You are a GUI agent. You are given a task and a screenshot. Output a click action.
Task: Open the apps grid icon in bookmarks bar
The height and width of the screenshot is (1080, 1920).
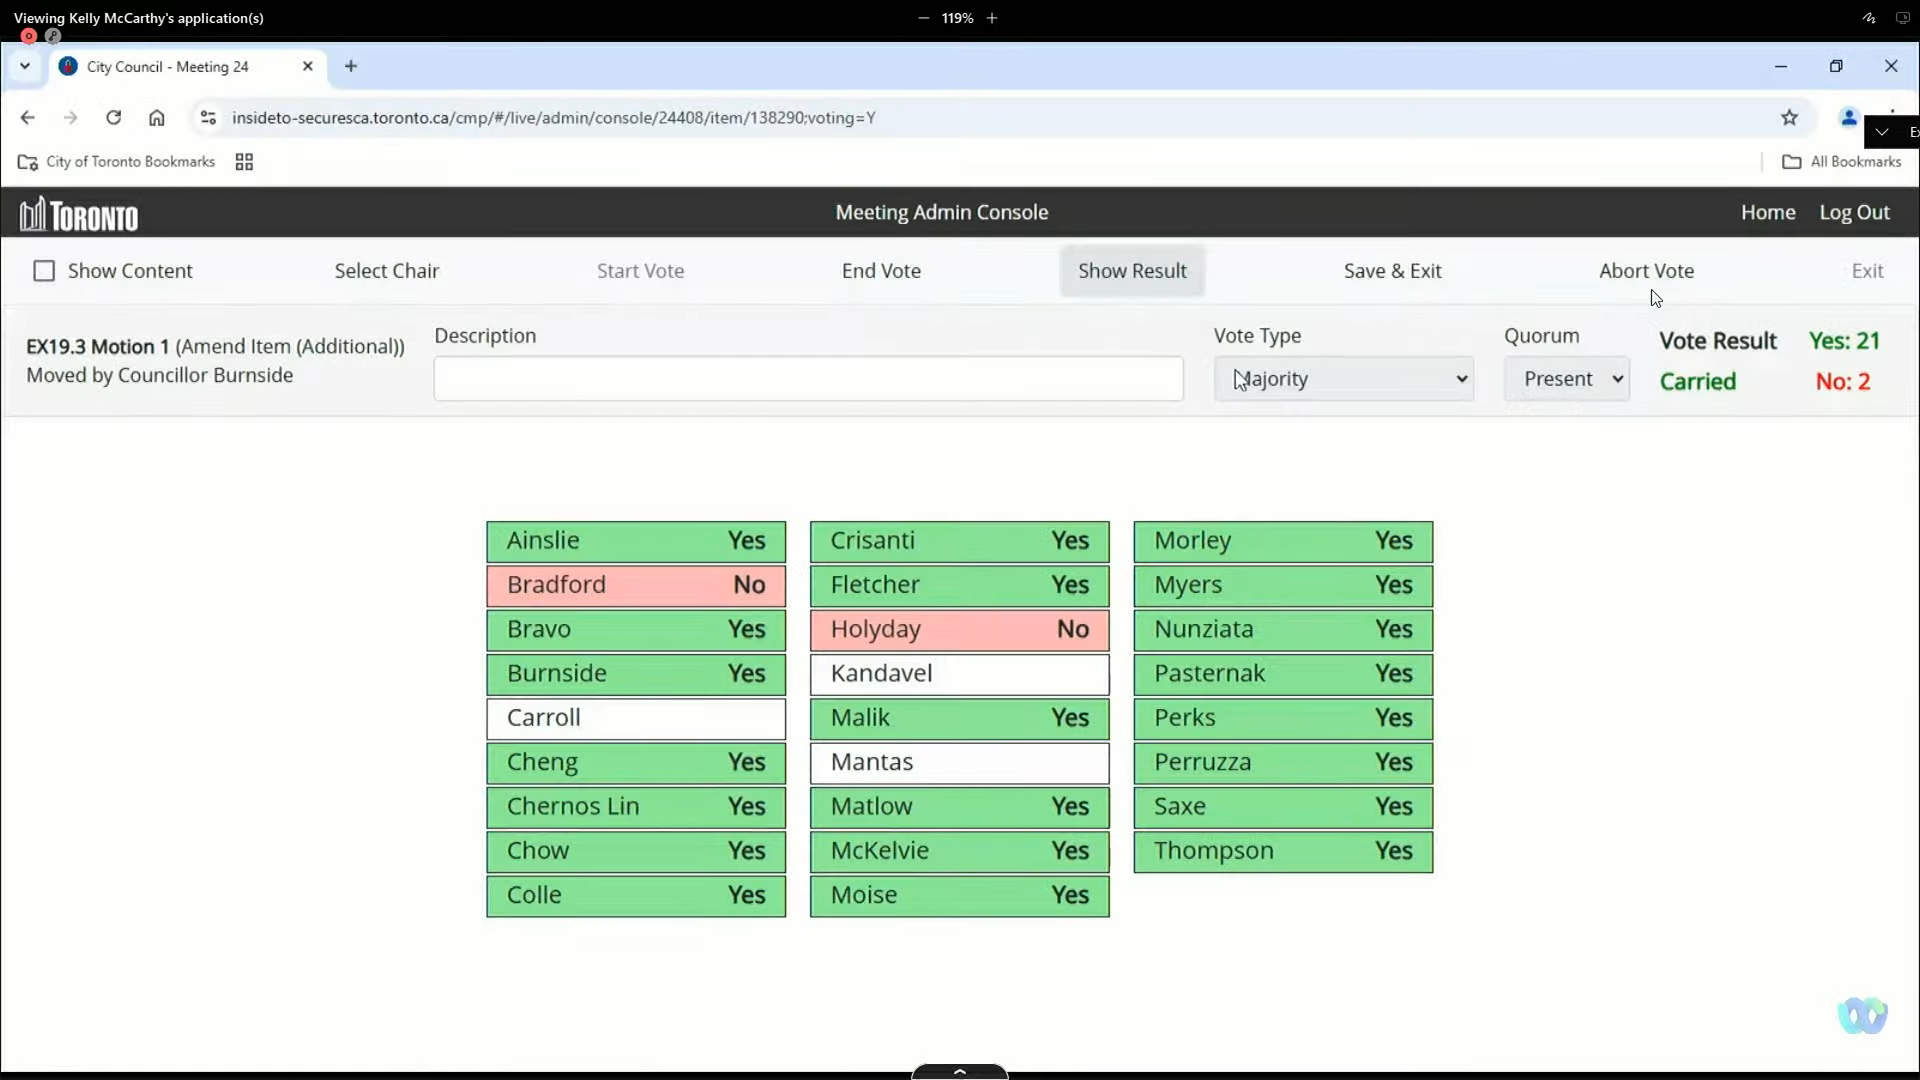click(244, 162)
